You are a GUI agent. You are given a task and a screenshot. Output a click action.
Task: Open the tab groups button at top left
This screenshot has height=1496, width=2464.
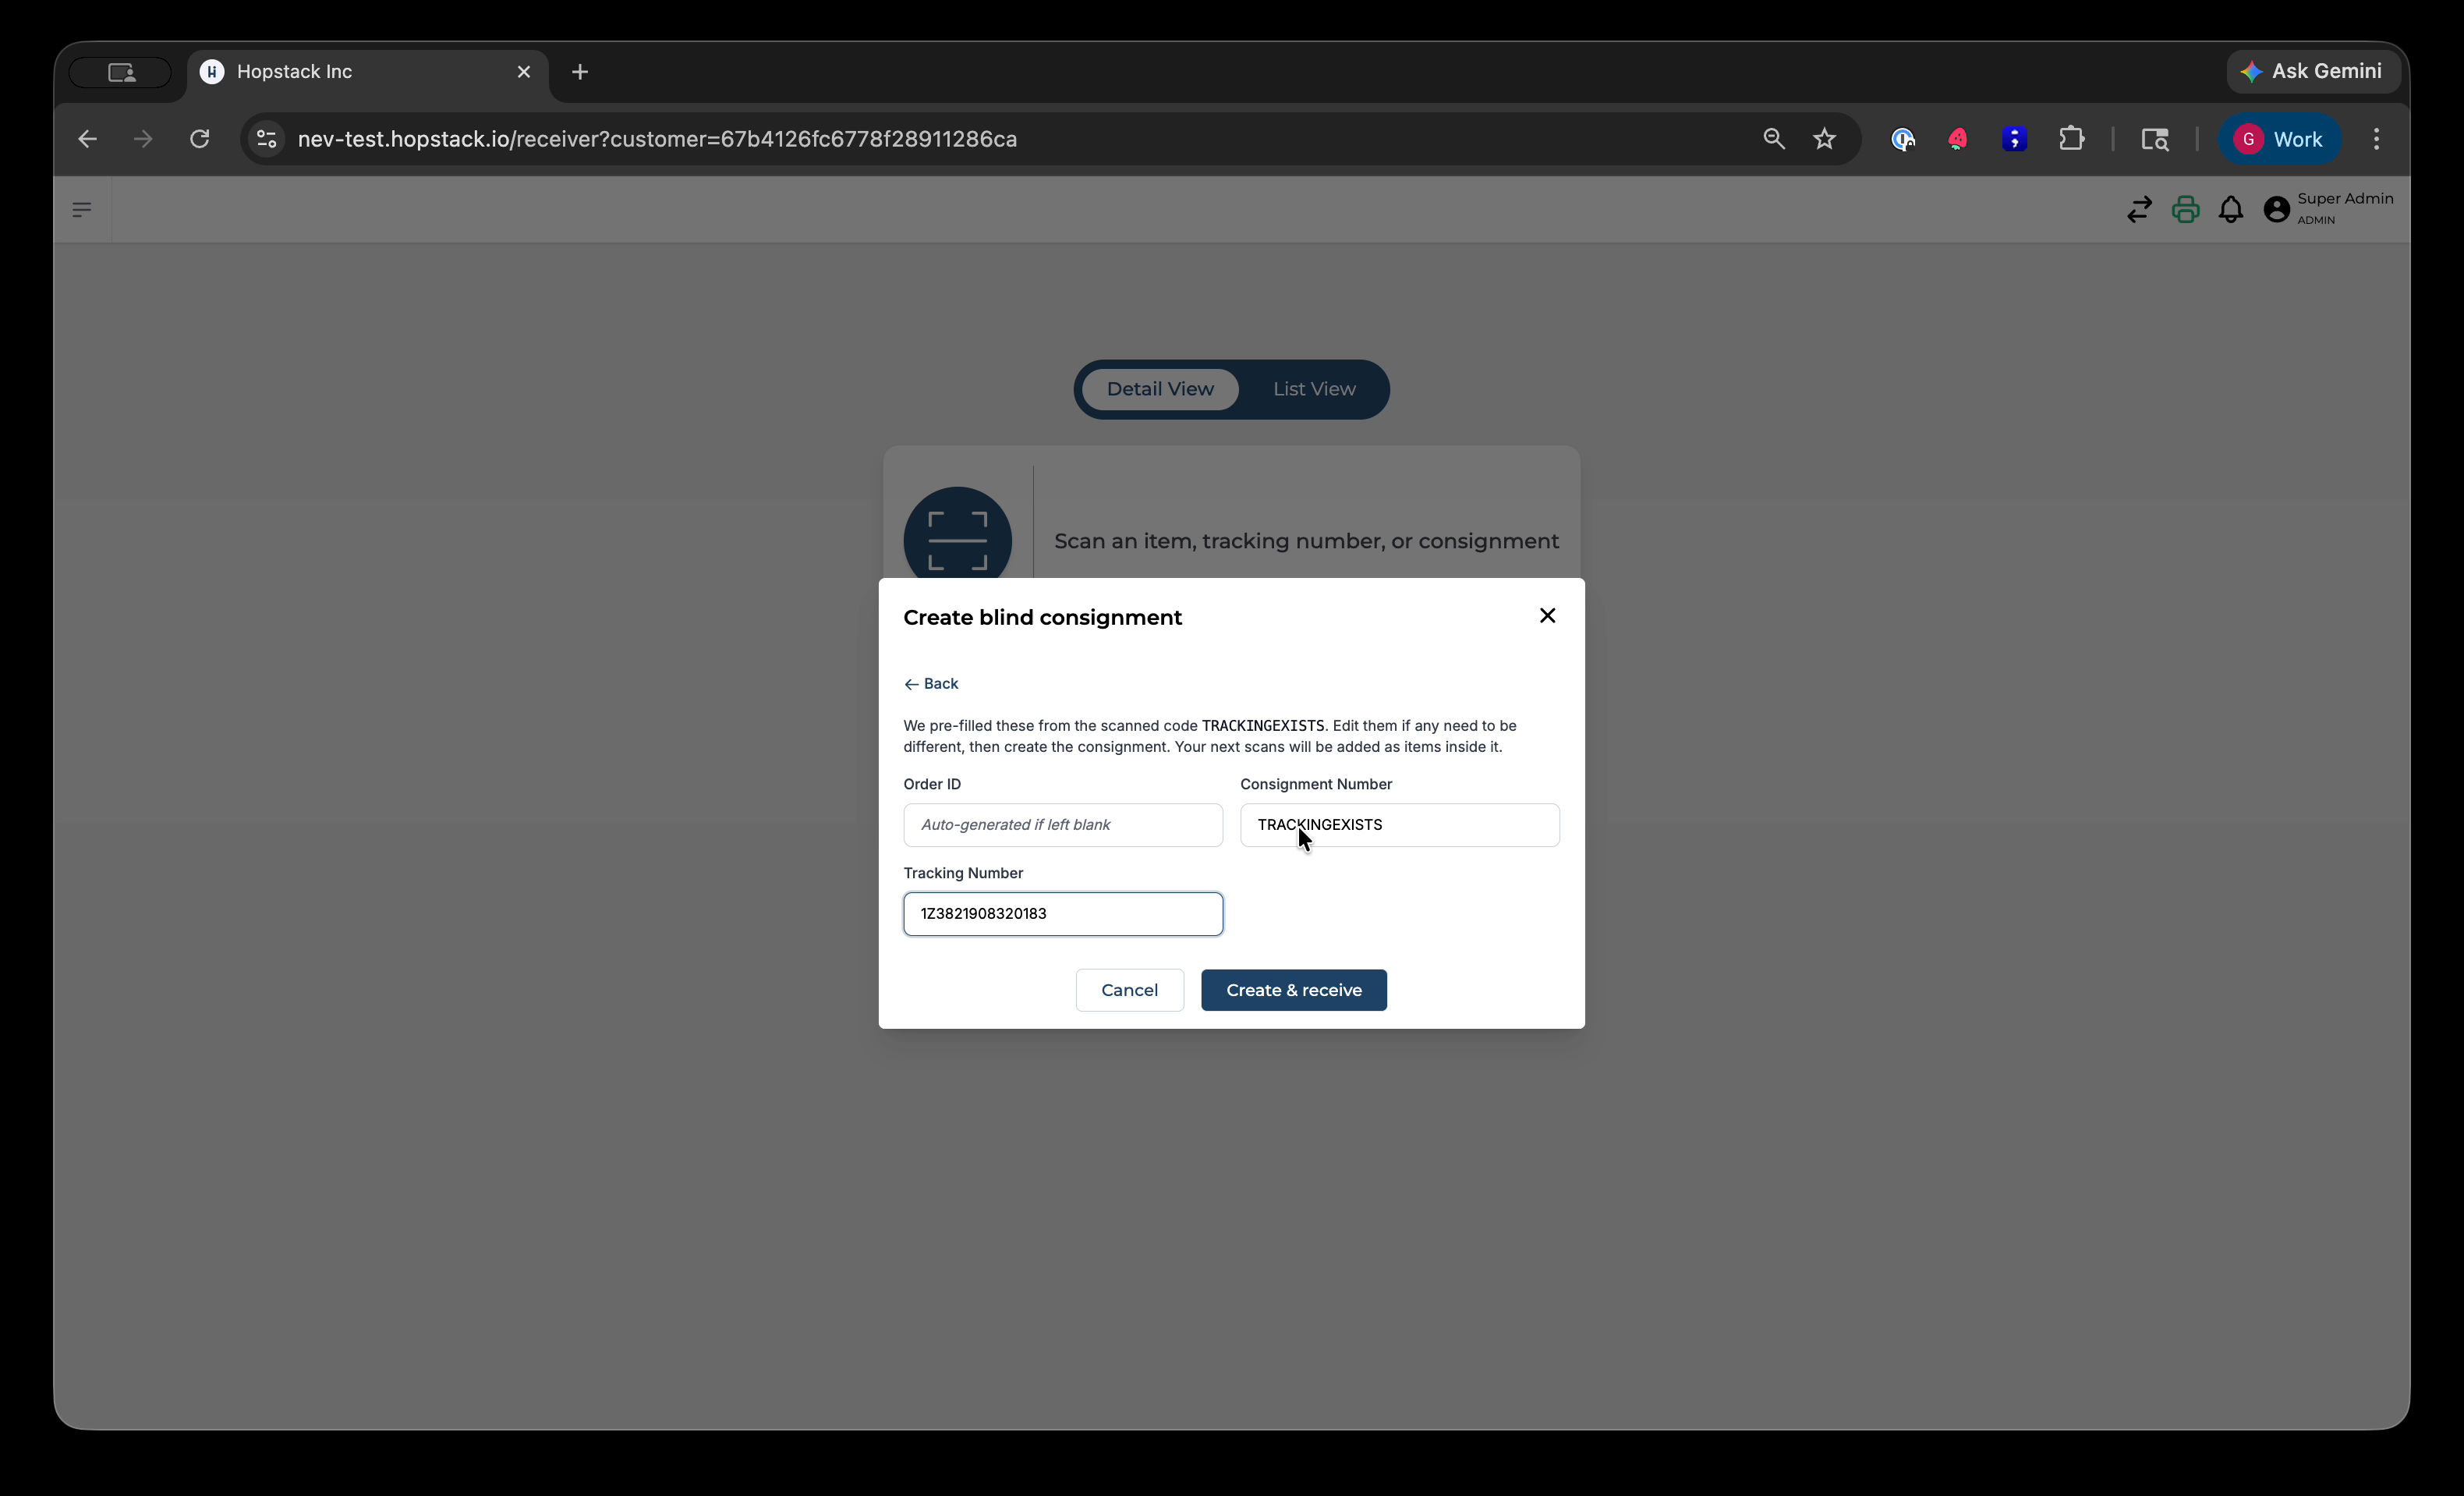pos(121,72)
